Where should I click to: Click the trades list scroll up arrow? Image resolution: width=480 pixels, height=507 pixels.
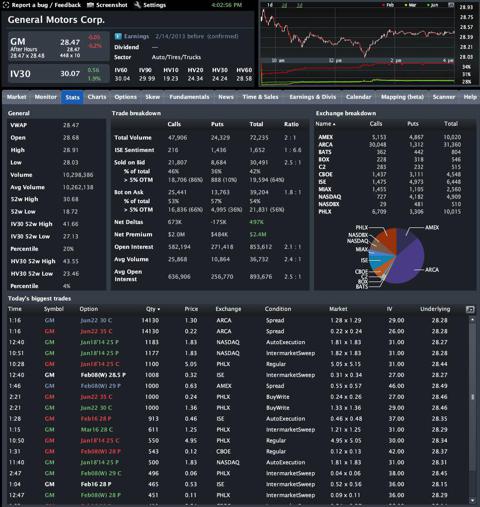472,319
